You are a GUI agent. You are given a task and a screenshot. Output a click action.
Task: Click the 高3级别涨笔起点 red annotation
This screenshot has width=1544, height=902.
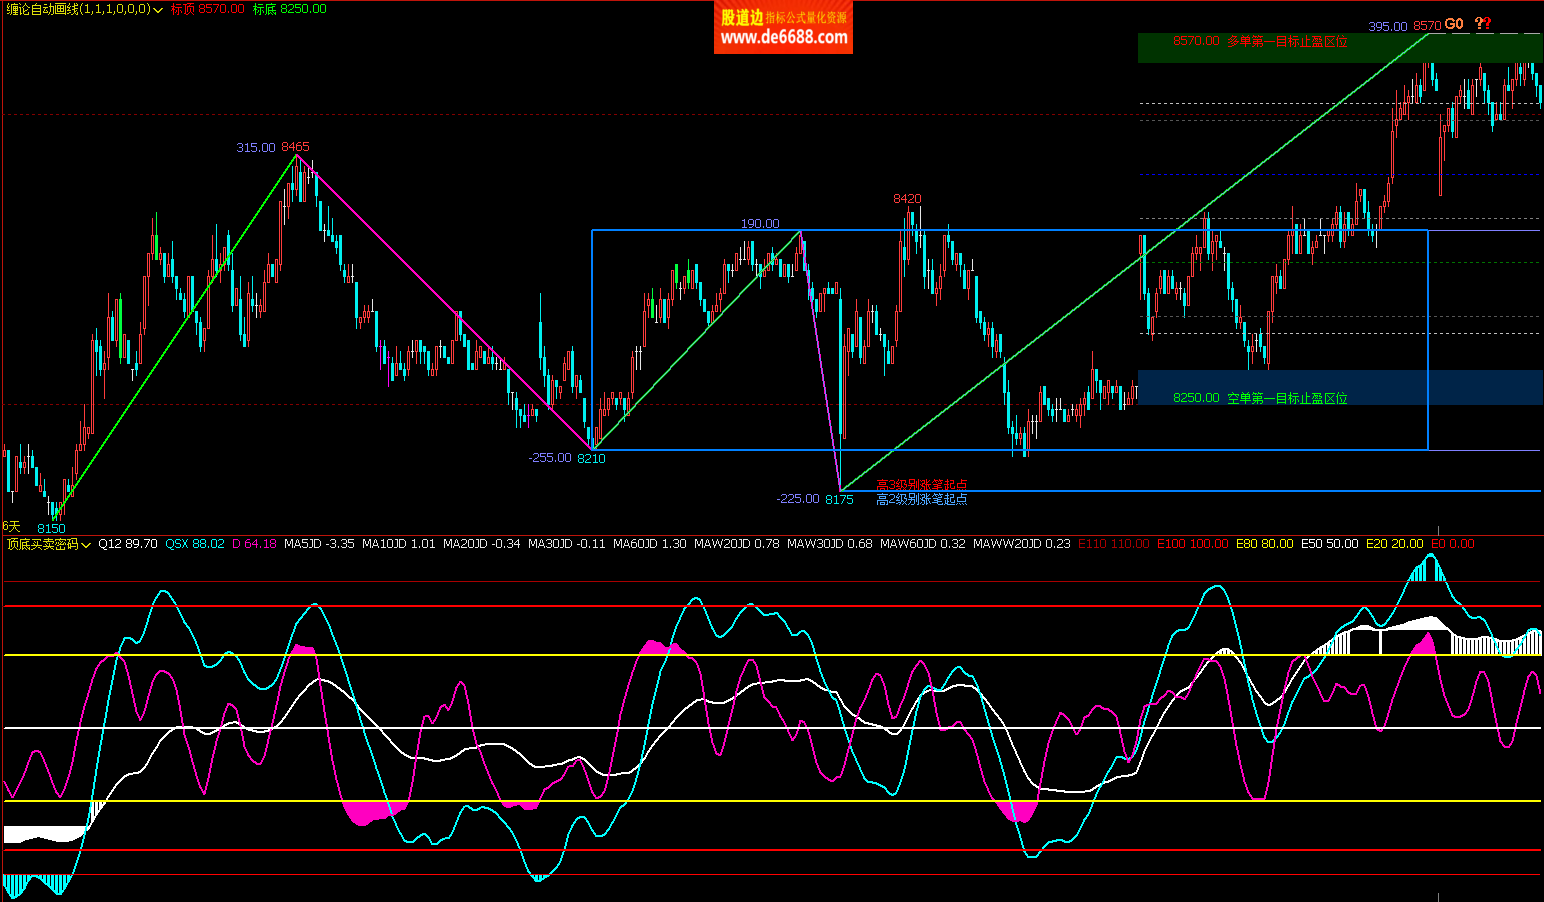[x=921, y=485]
